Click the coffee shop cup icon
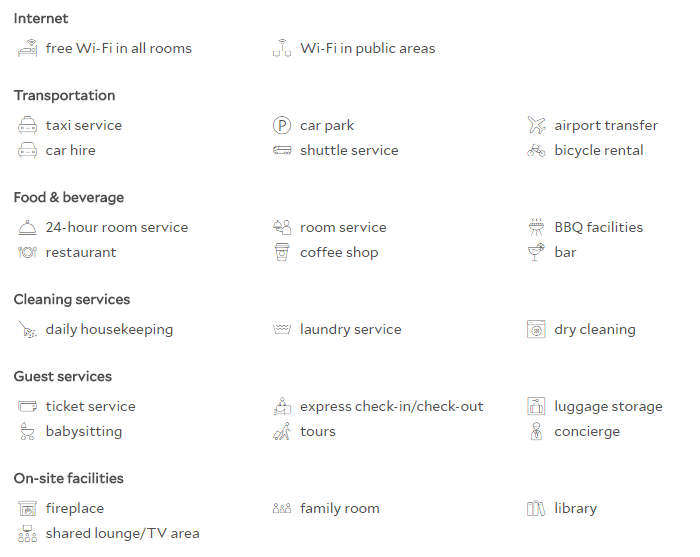The width and height of the screenshot is (700, 557). point(282,252)
